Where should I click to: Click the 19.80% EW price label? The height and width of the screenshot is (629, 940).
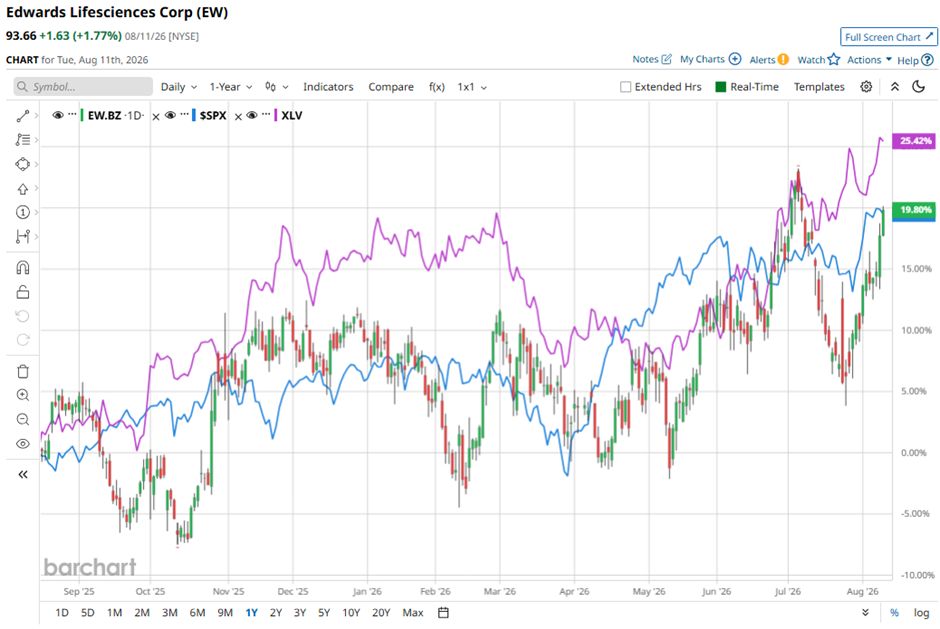pyautogui.click(x=914, y=210)
